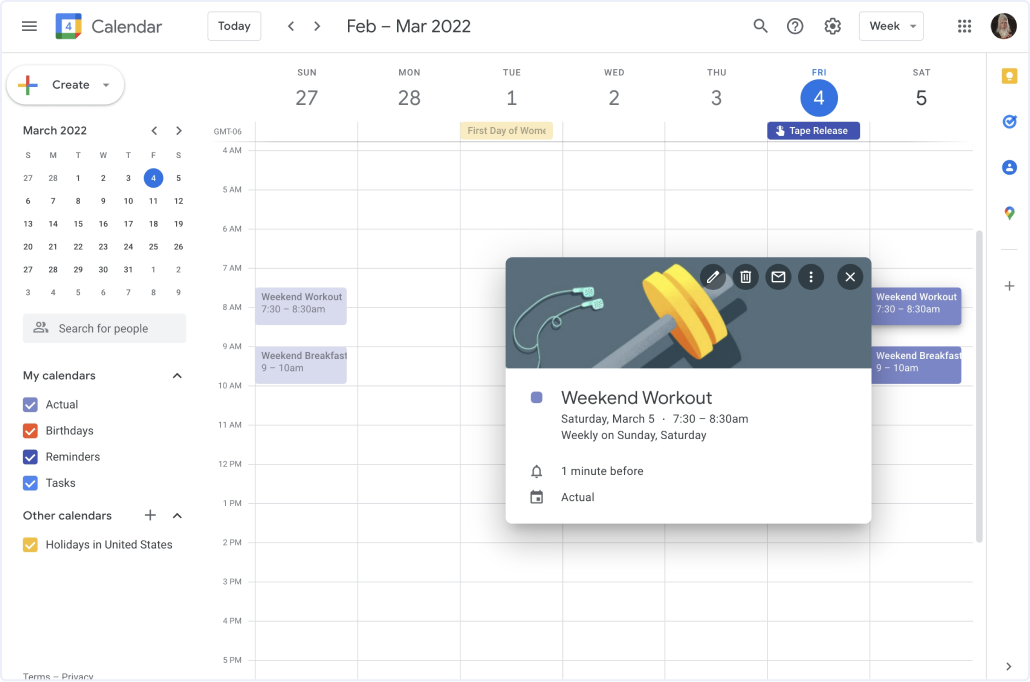Click the calendar grid vertical scrollbar
This screenshot has width=1030, height=682.
[x=979, y=386]
